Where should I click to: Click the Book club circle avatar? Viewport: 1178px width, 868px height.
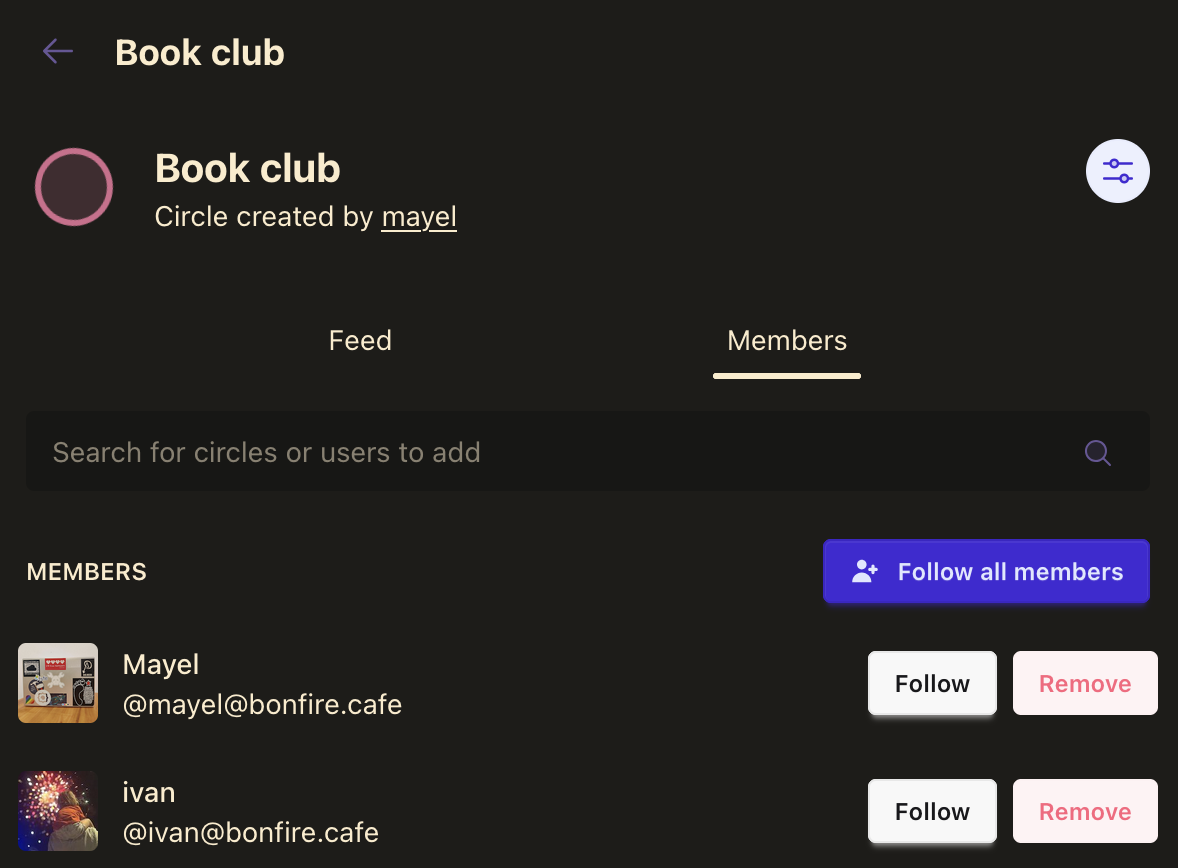pyautogui.click(x=74, y=187)
